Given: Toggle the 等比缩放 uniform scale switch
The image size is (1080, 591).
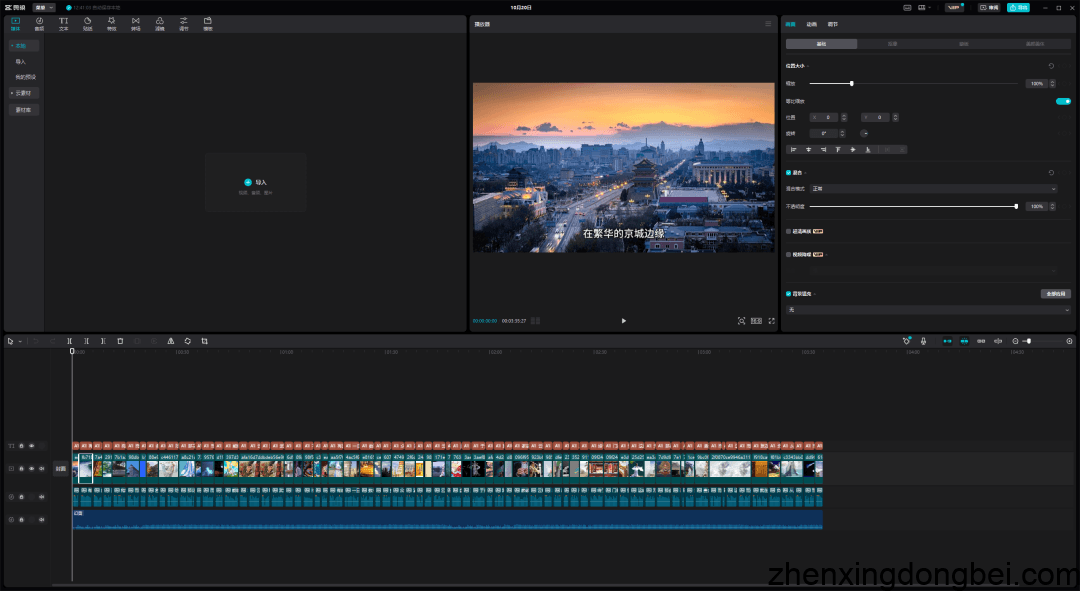Looking at the screenshot, I should (1063, 101).
